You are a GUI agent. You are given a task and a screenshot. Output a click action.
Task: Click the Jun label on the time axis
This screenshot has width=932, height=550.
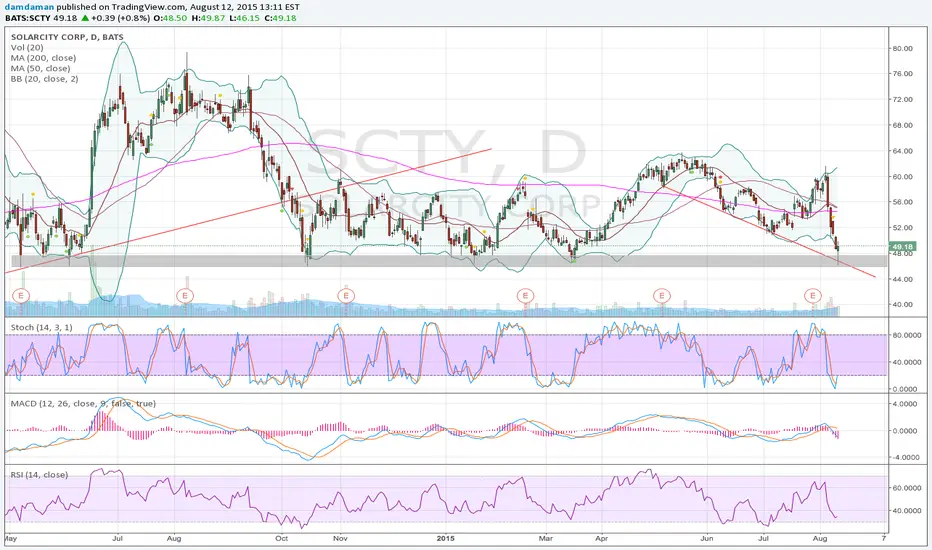click(x=707, y=539)
